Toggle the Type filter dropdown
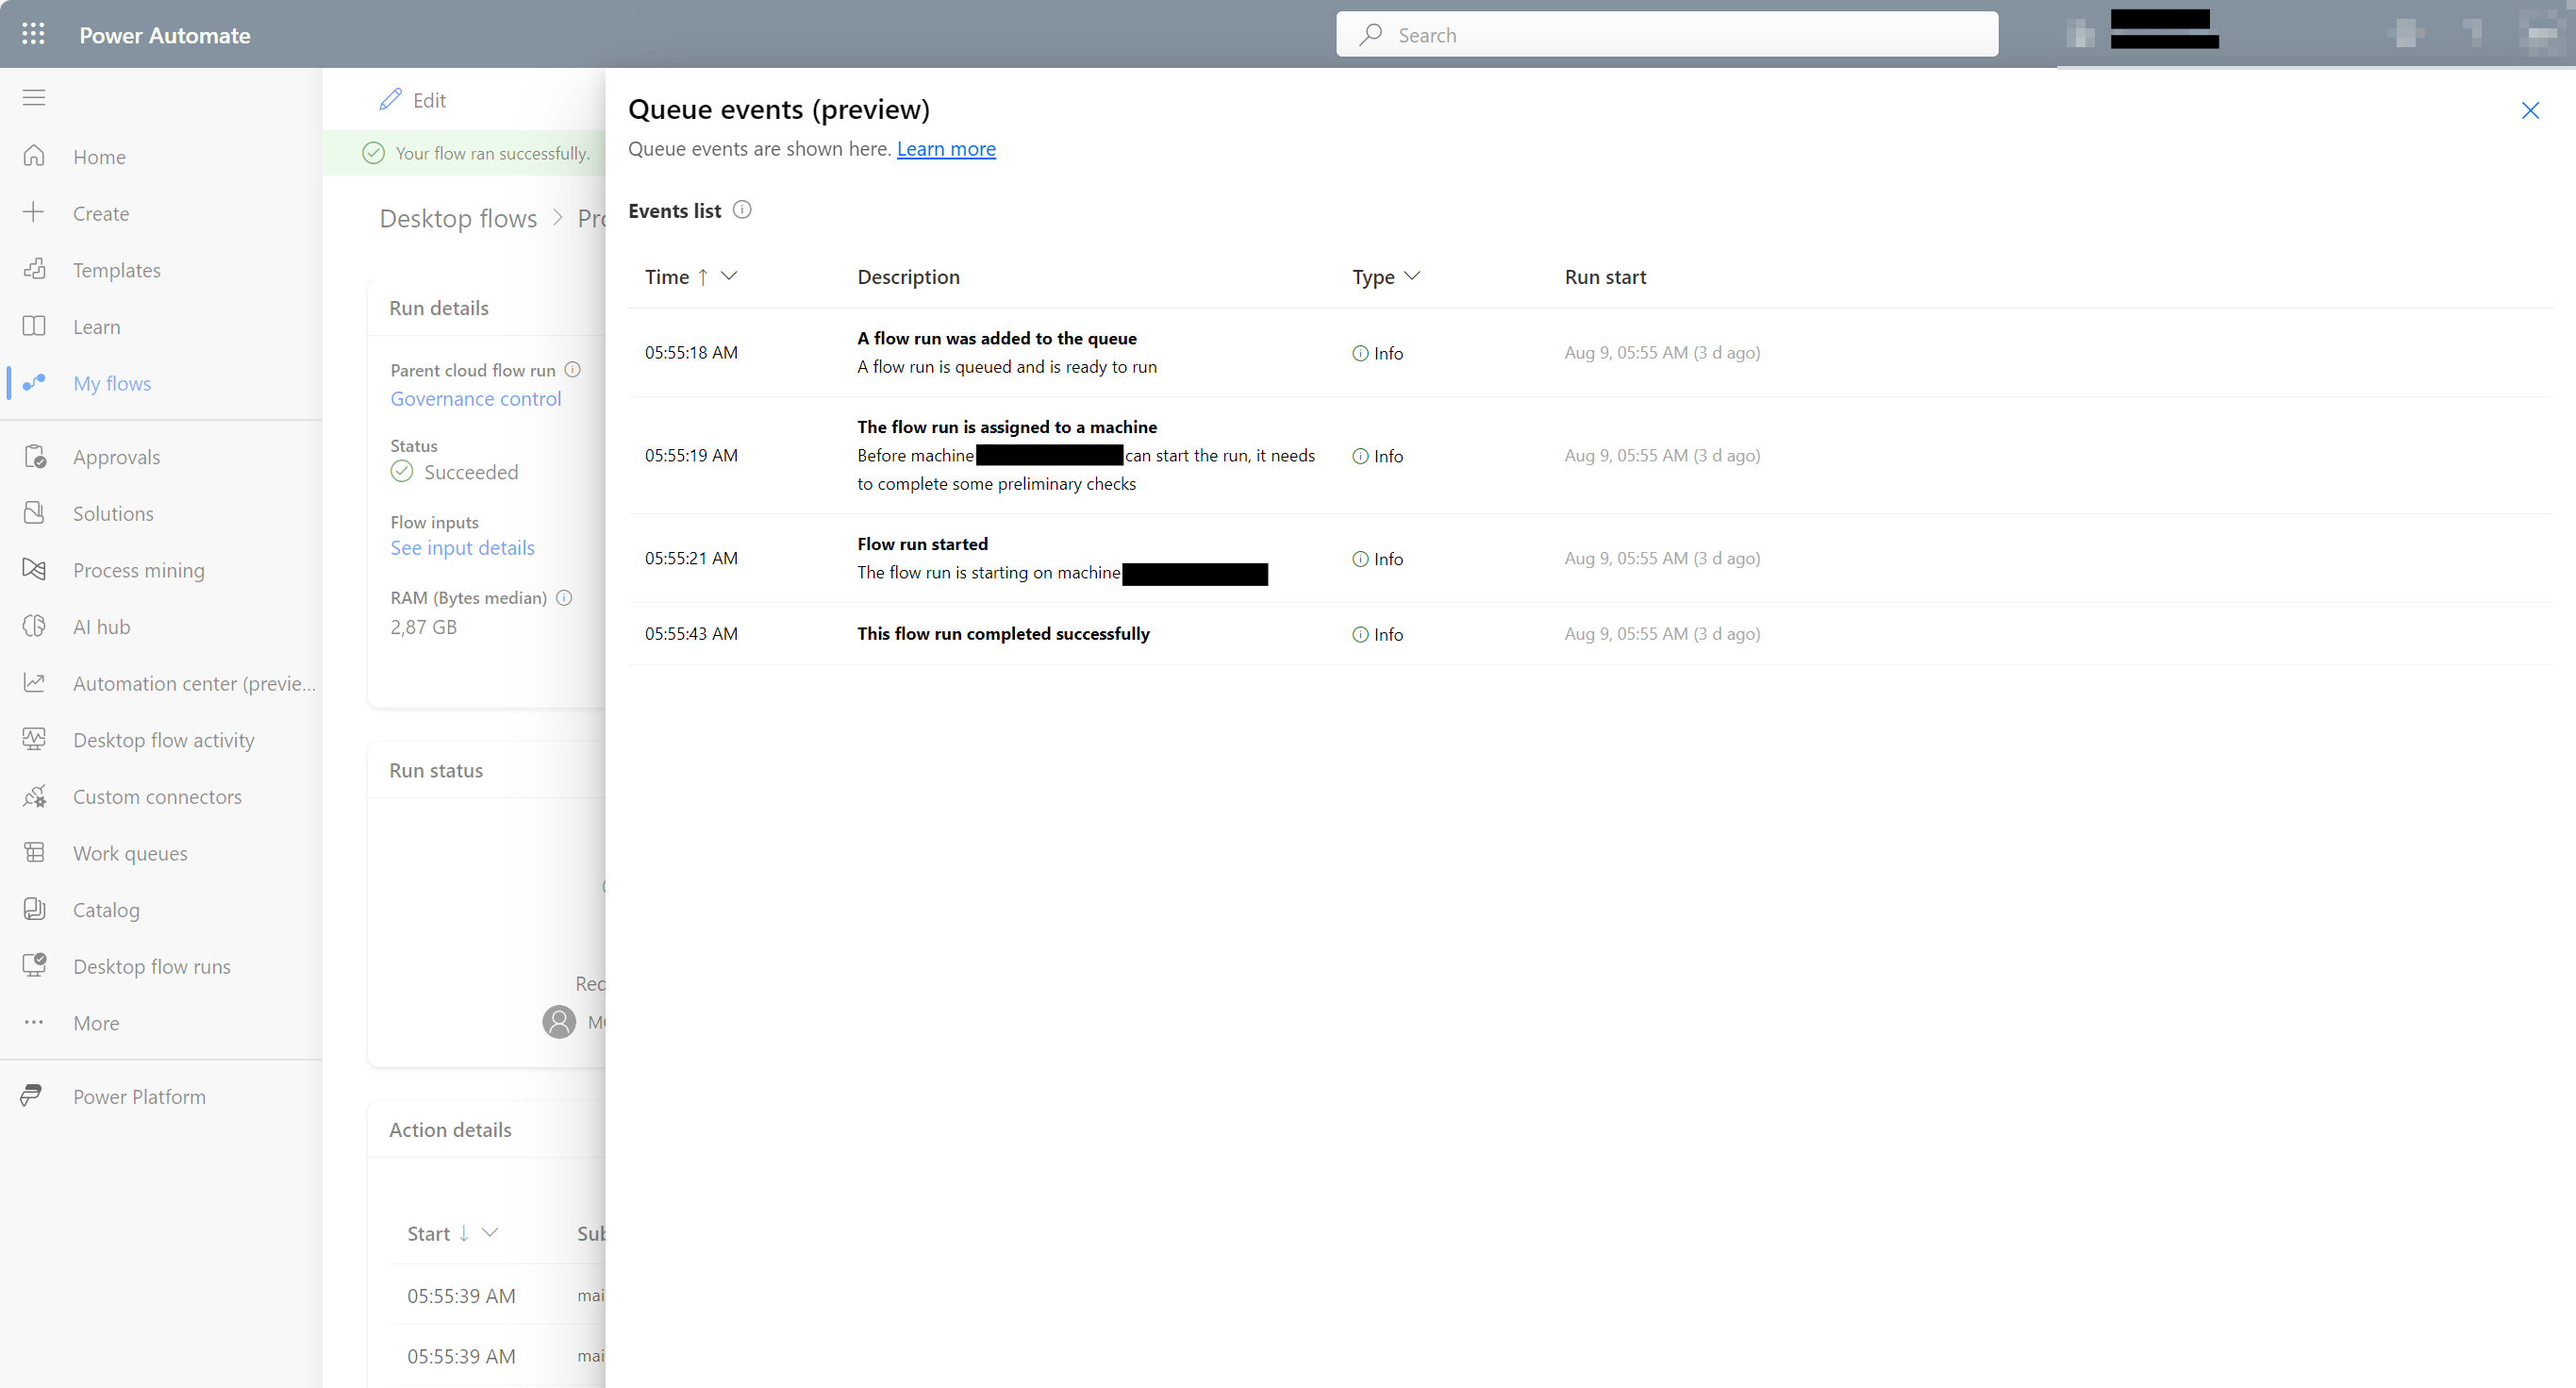The height and width of the screenshot is (1388, 2576). (1407, 276)
